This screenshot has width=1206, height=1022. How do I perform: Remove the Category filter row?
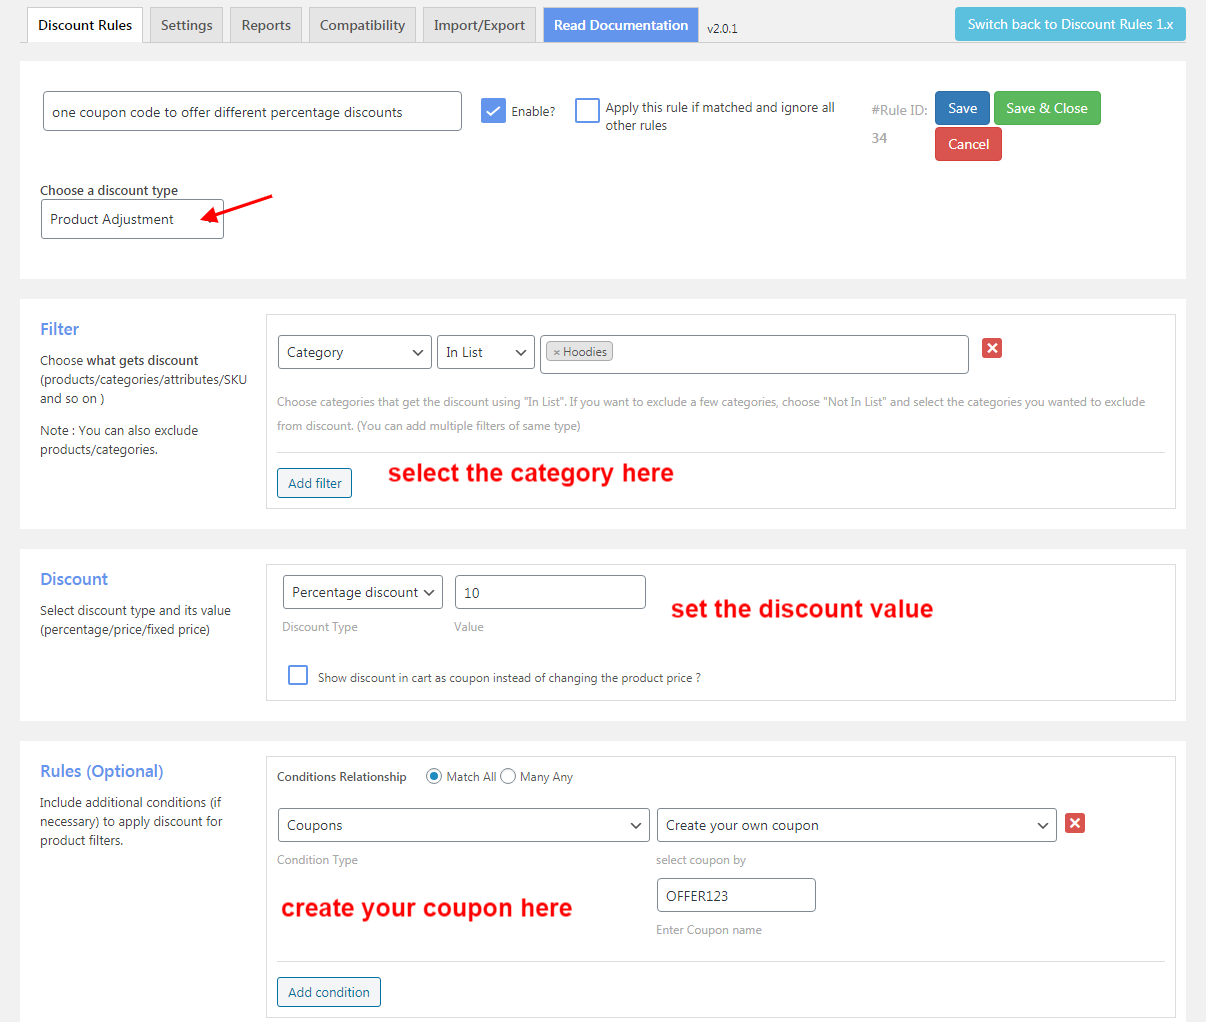991,348
